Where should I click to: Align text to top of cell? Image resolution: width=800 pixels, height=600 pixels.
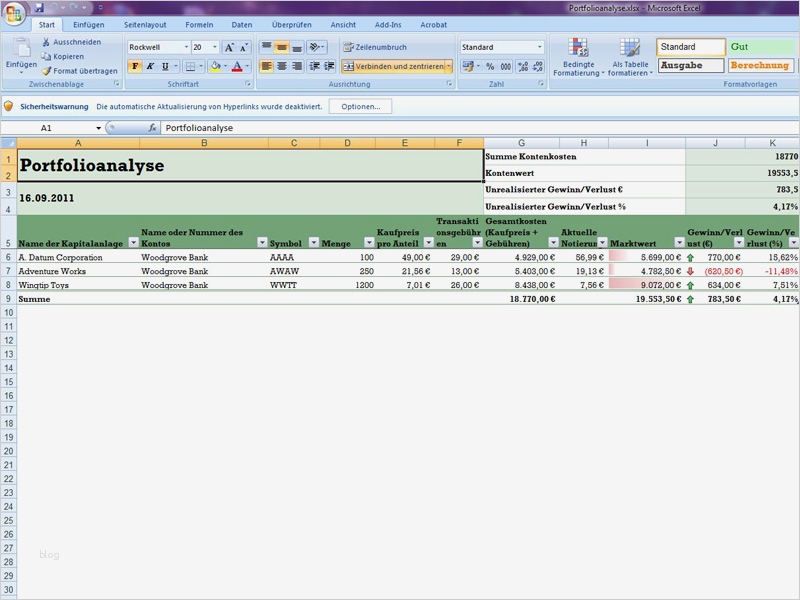pyautogui.click(x=266, y=47)
